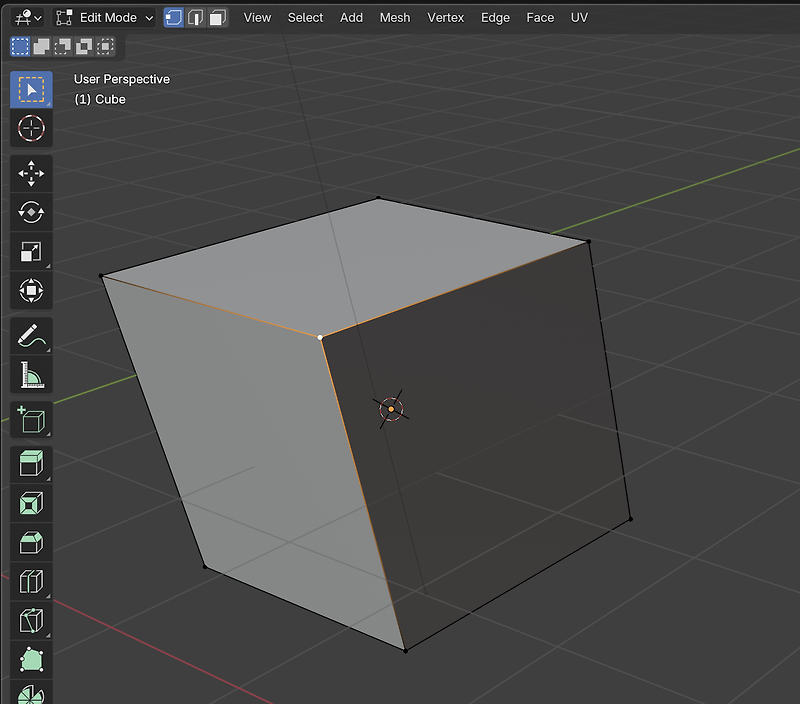This screenshot has width=800, height=704.
Task: Choose the Annotate tool
Action: 29,333
